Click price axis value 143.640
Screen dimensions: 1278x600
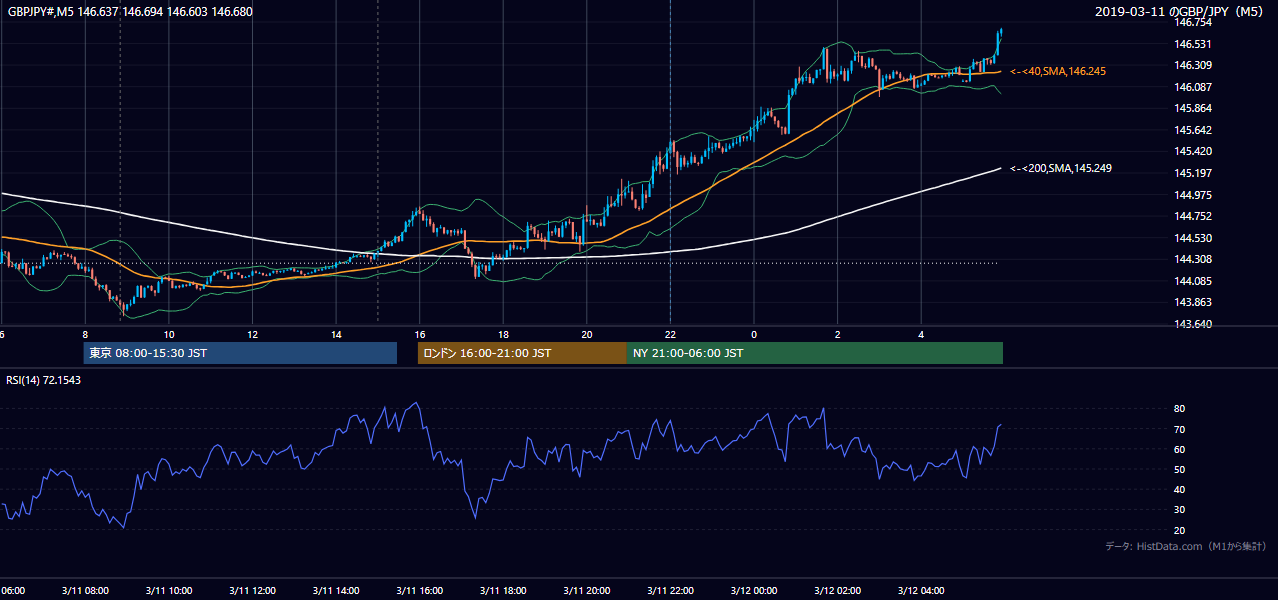1193,324
